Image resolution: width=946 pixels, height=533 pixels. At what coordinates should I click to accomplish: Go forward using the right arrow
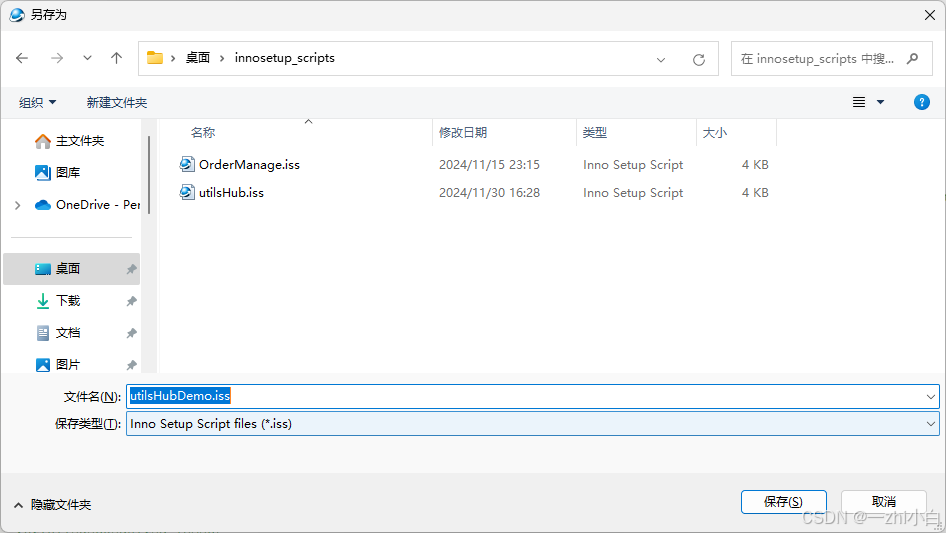click(x=57, y=58)
